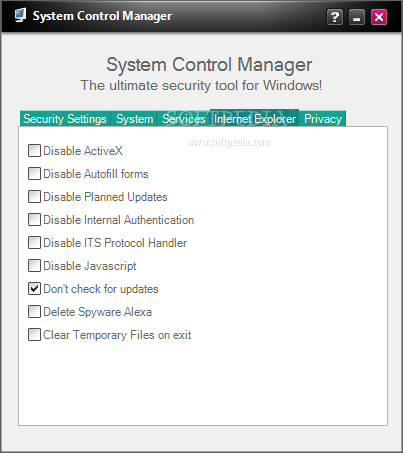The width and height of the screenshot is (403, 453).
Task: Close the System Control Manager window
Action: click(379, 17)
